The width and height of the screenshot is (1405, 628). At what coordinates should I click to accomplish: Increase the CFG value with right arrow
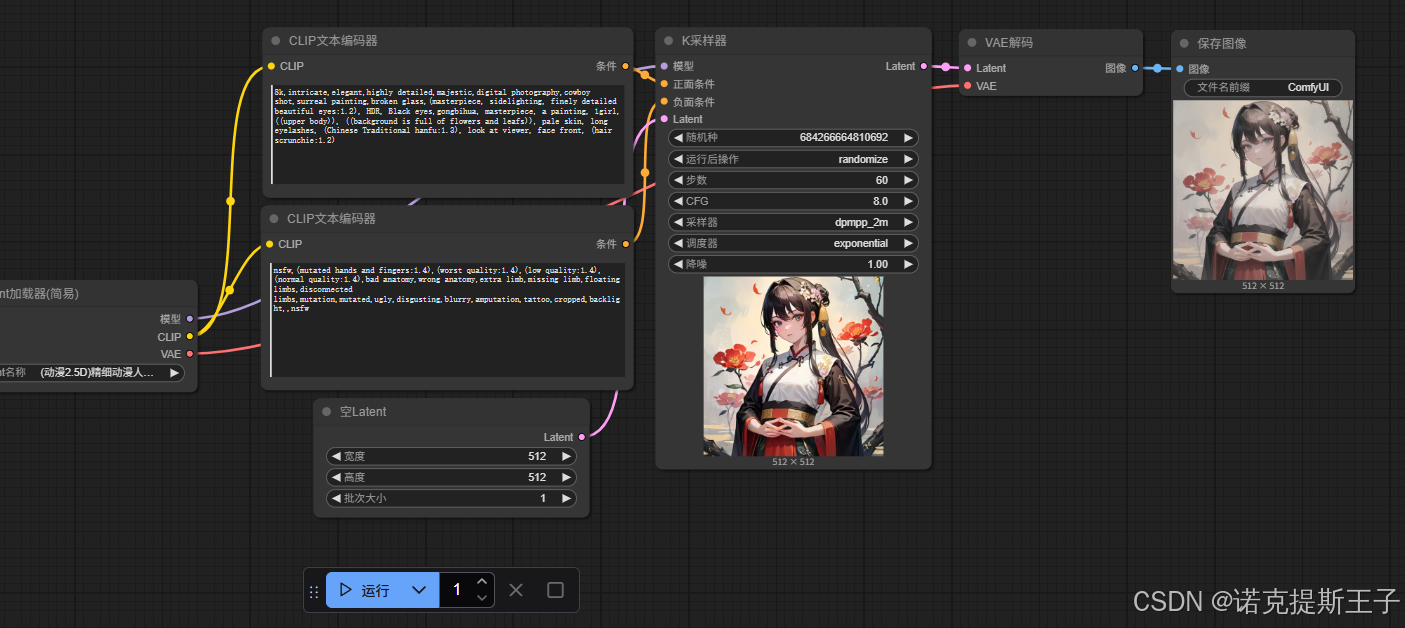coord(908,201)
